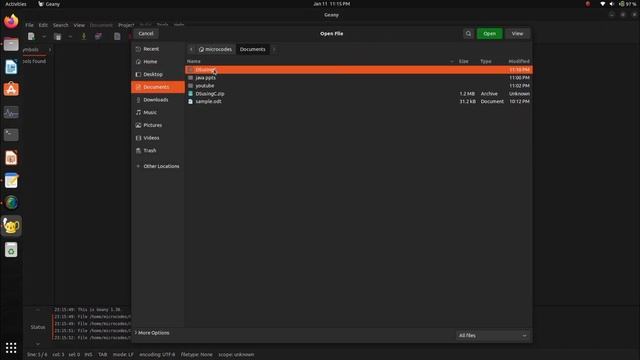This screenshot has height=360, width=640.
Task: Open Terminal from the dock
Action: point(11,135)
